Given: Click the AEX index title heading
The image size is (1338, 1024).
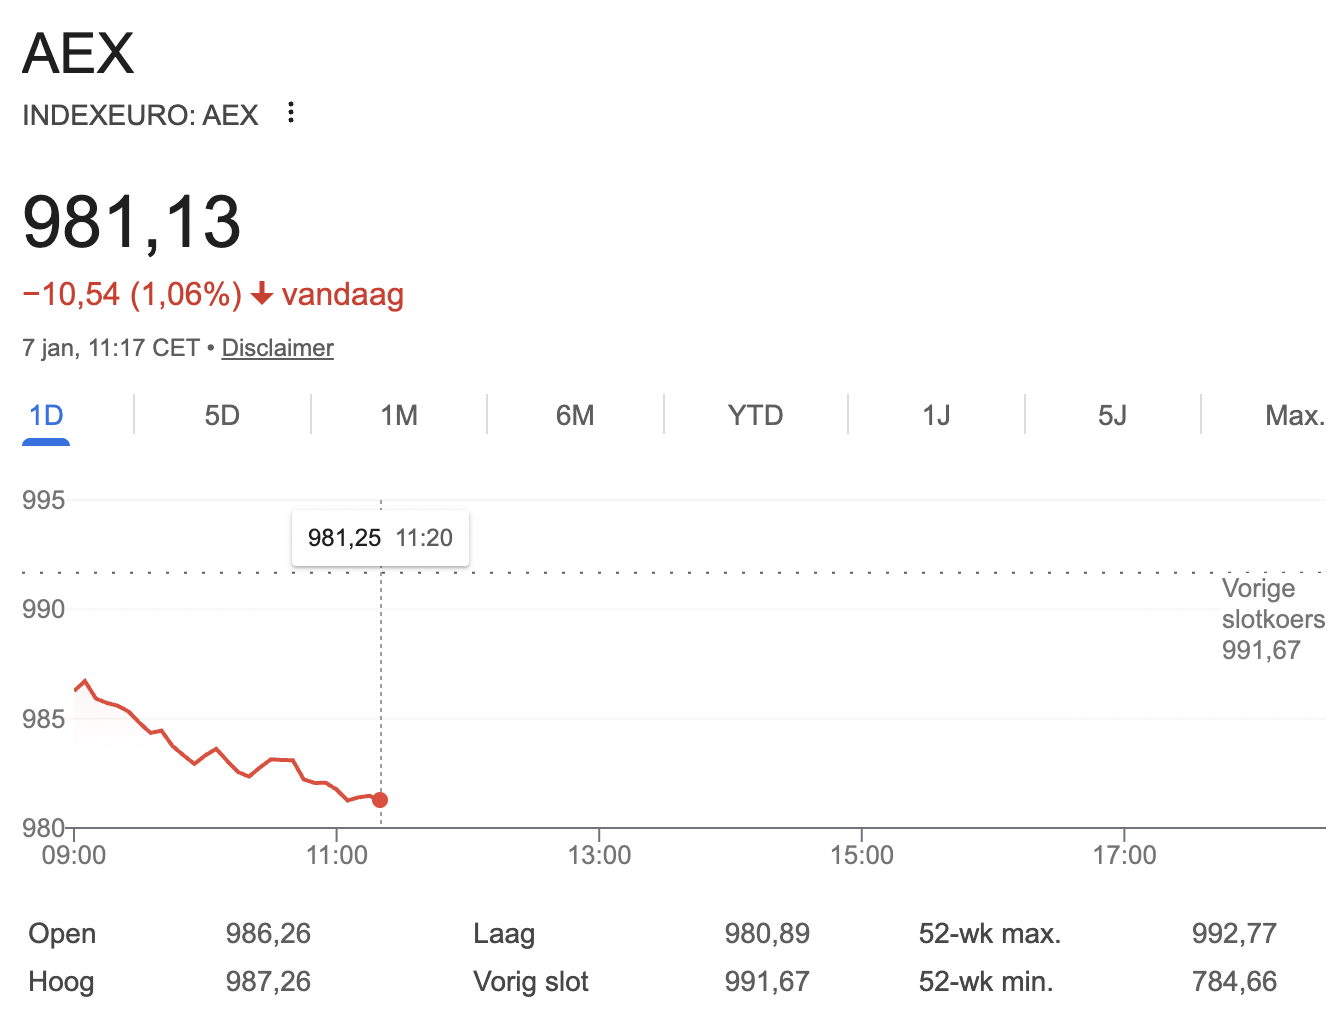Looking at the screenshot, I should 78,52.
